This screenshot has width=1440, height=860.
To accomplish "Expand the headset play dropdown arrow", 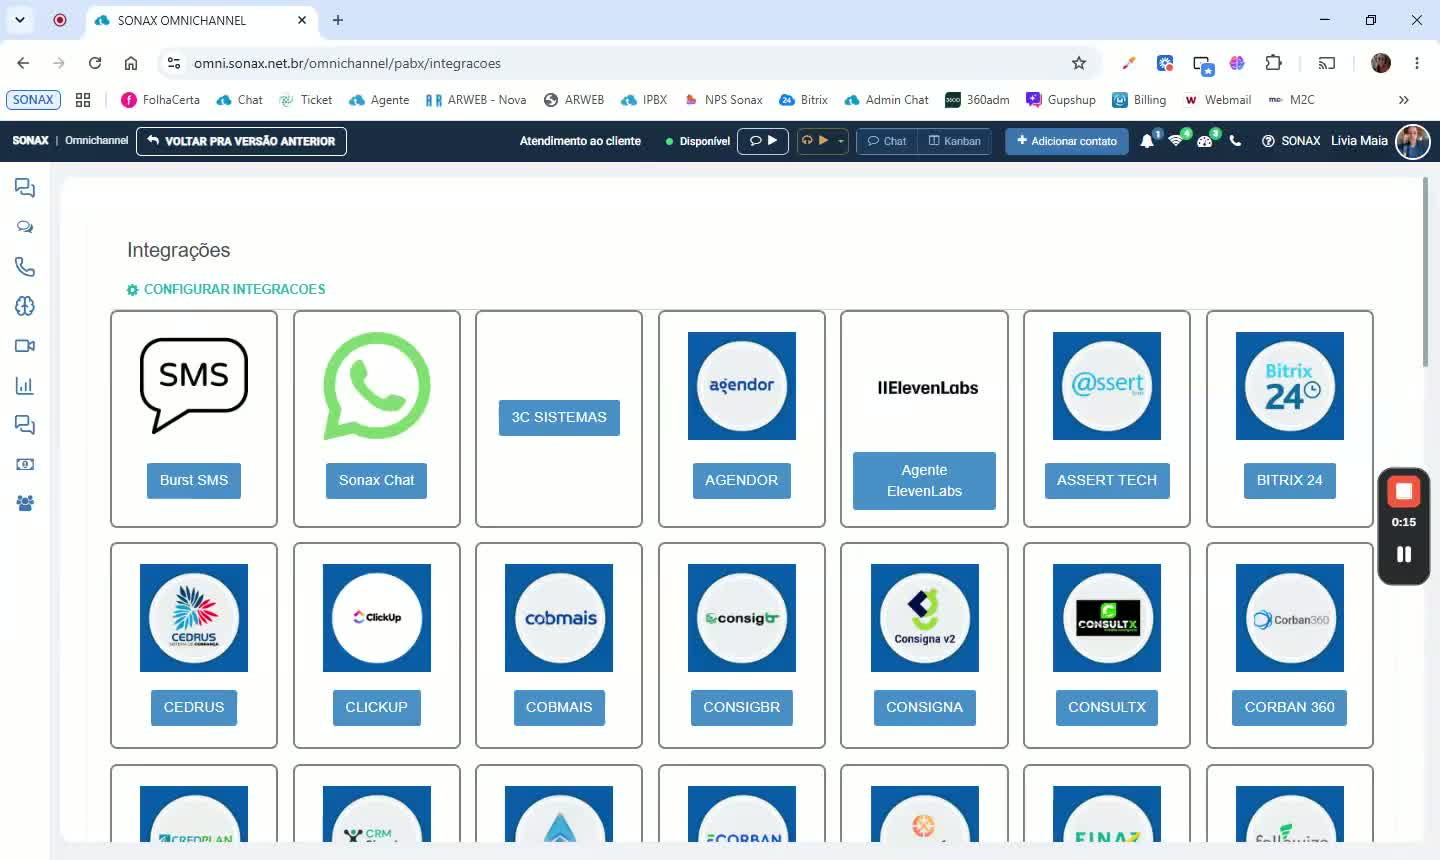I will click(x=841, y=141).
